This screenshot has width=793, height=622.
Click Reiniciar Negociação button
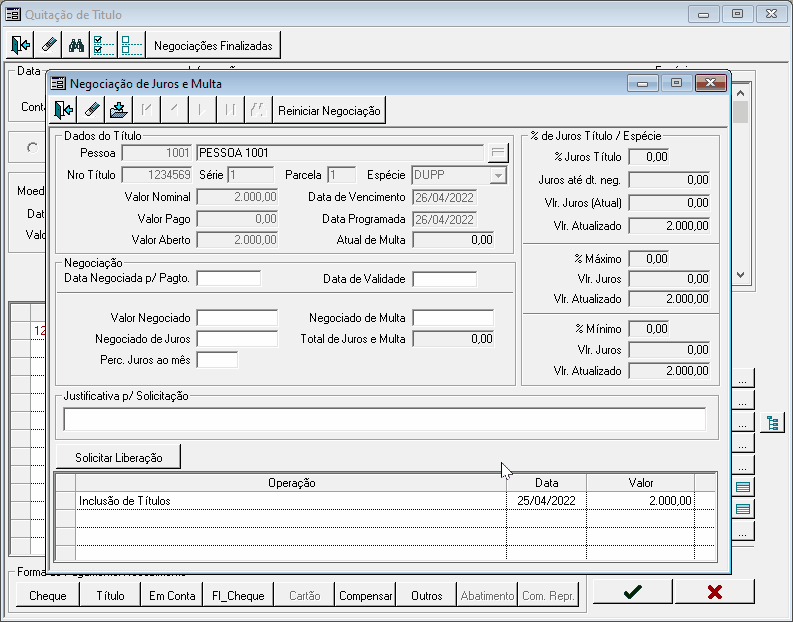click(x=329, y=110)
